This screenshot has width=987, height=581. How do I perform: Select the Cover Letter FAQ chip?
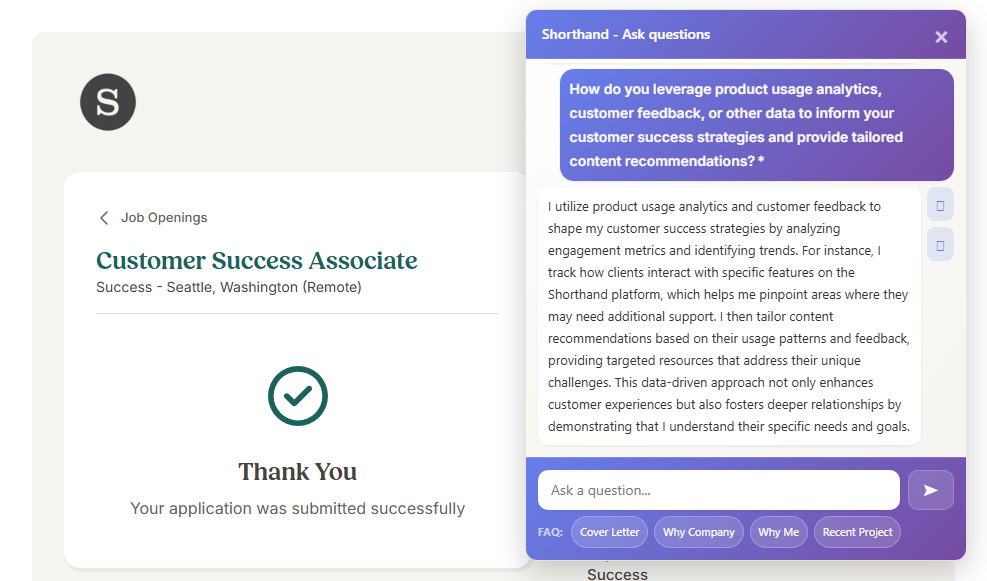click(609, 532)
